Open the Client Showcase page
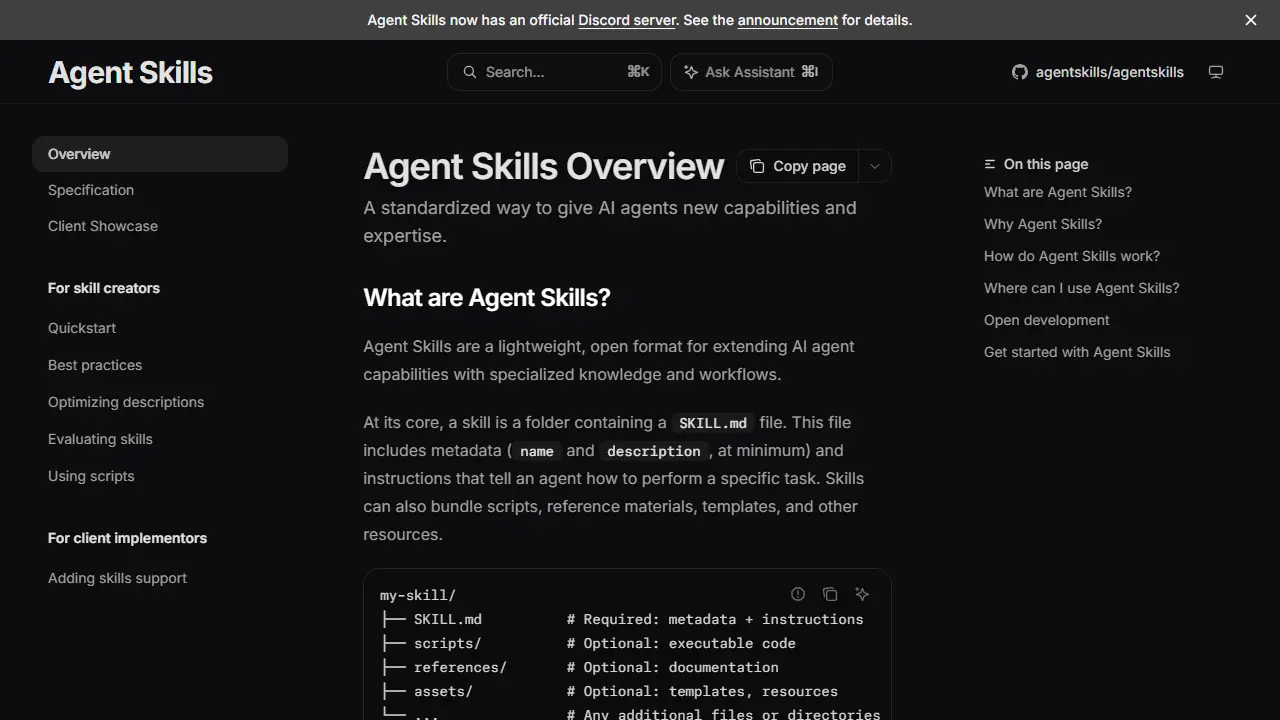Screen dimensions: 1280x720 (x=103, y=226)
